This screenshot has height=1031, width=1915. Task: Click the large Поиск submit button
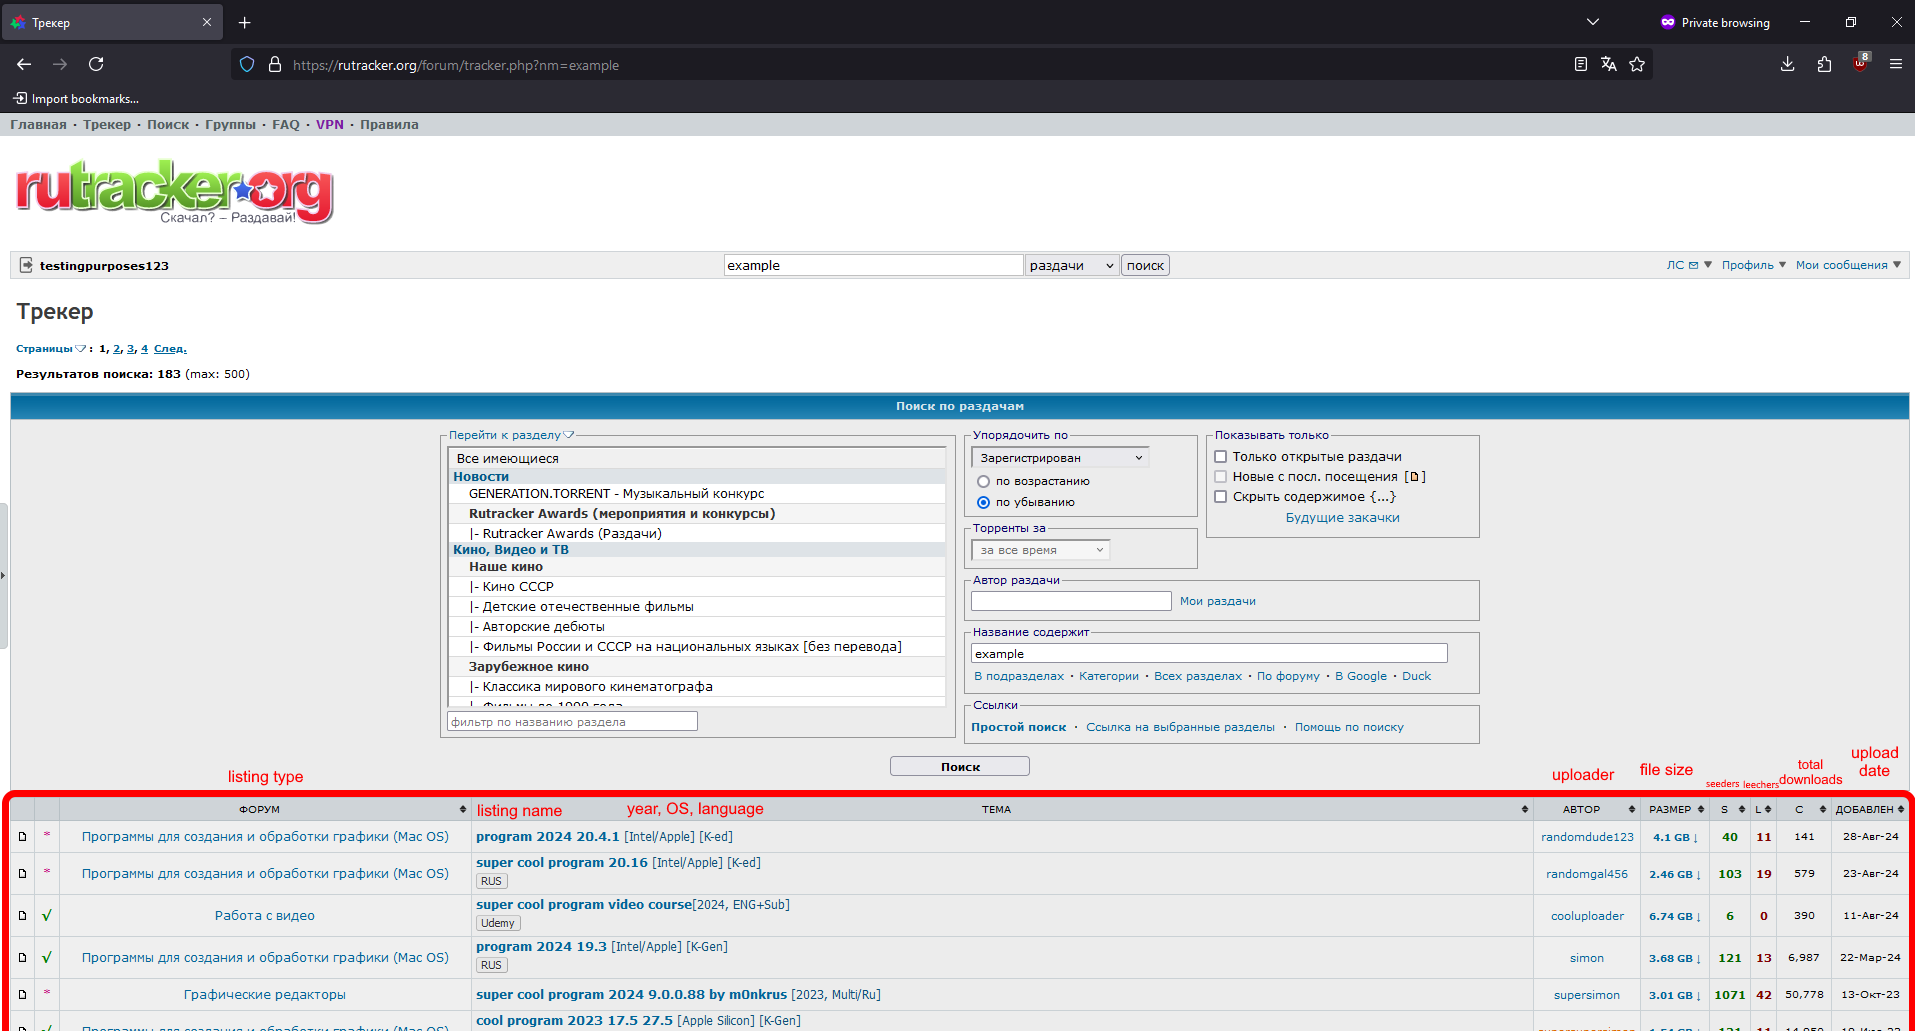[960, 767]
